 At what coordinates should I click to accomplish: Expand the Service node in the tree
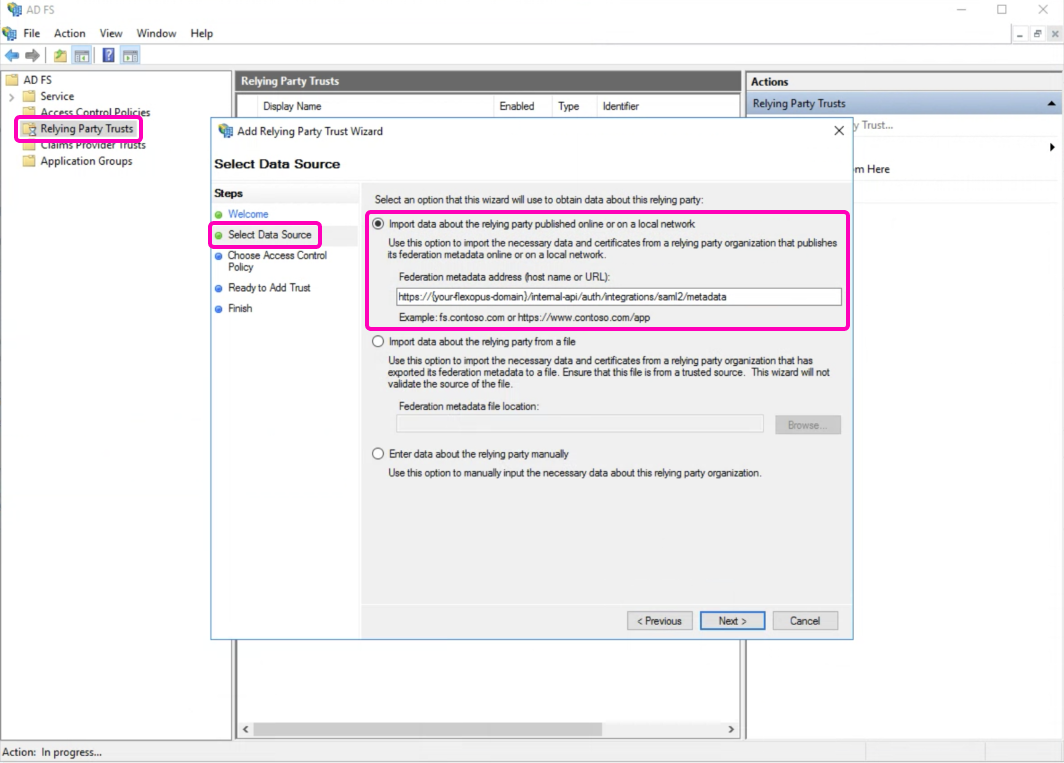pos(11,96)
